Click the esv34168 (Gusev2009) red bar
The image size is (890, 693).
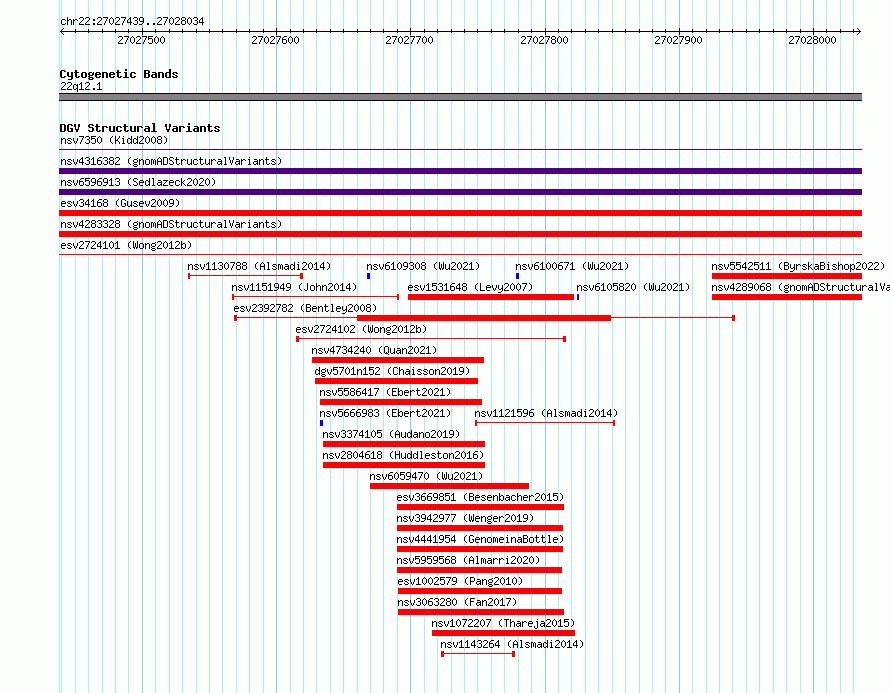point(460,213)
